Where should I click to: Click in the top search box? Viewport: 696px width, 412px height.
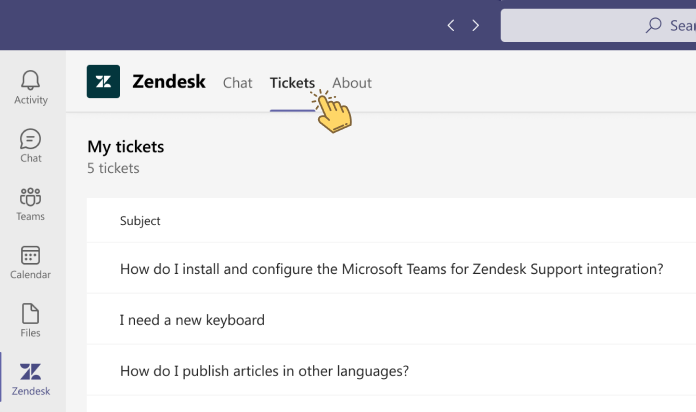598,25
